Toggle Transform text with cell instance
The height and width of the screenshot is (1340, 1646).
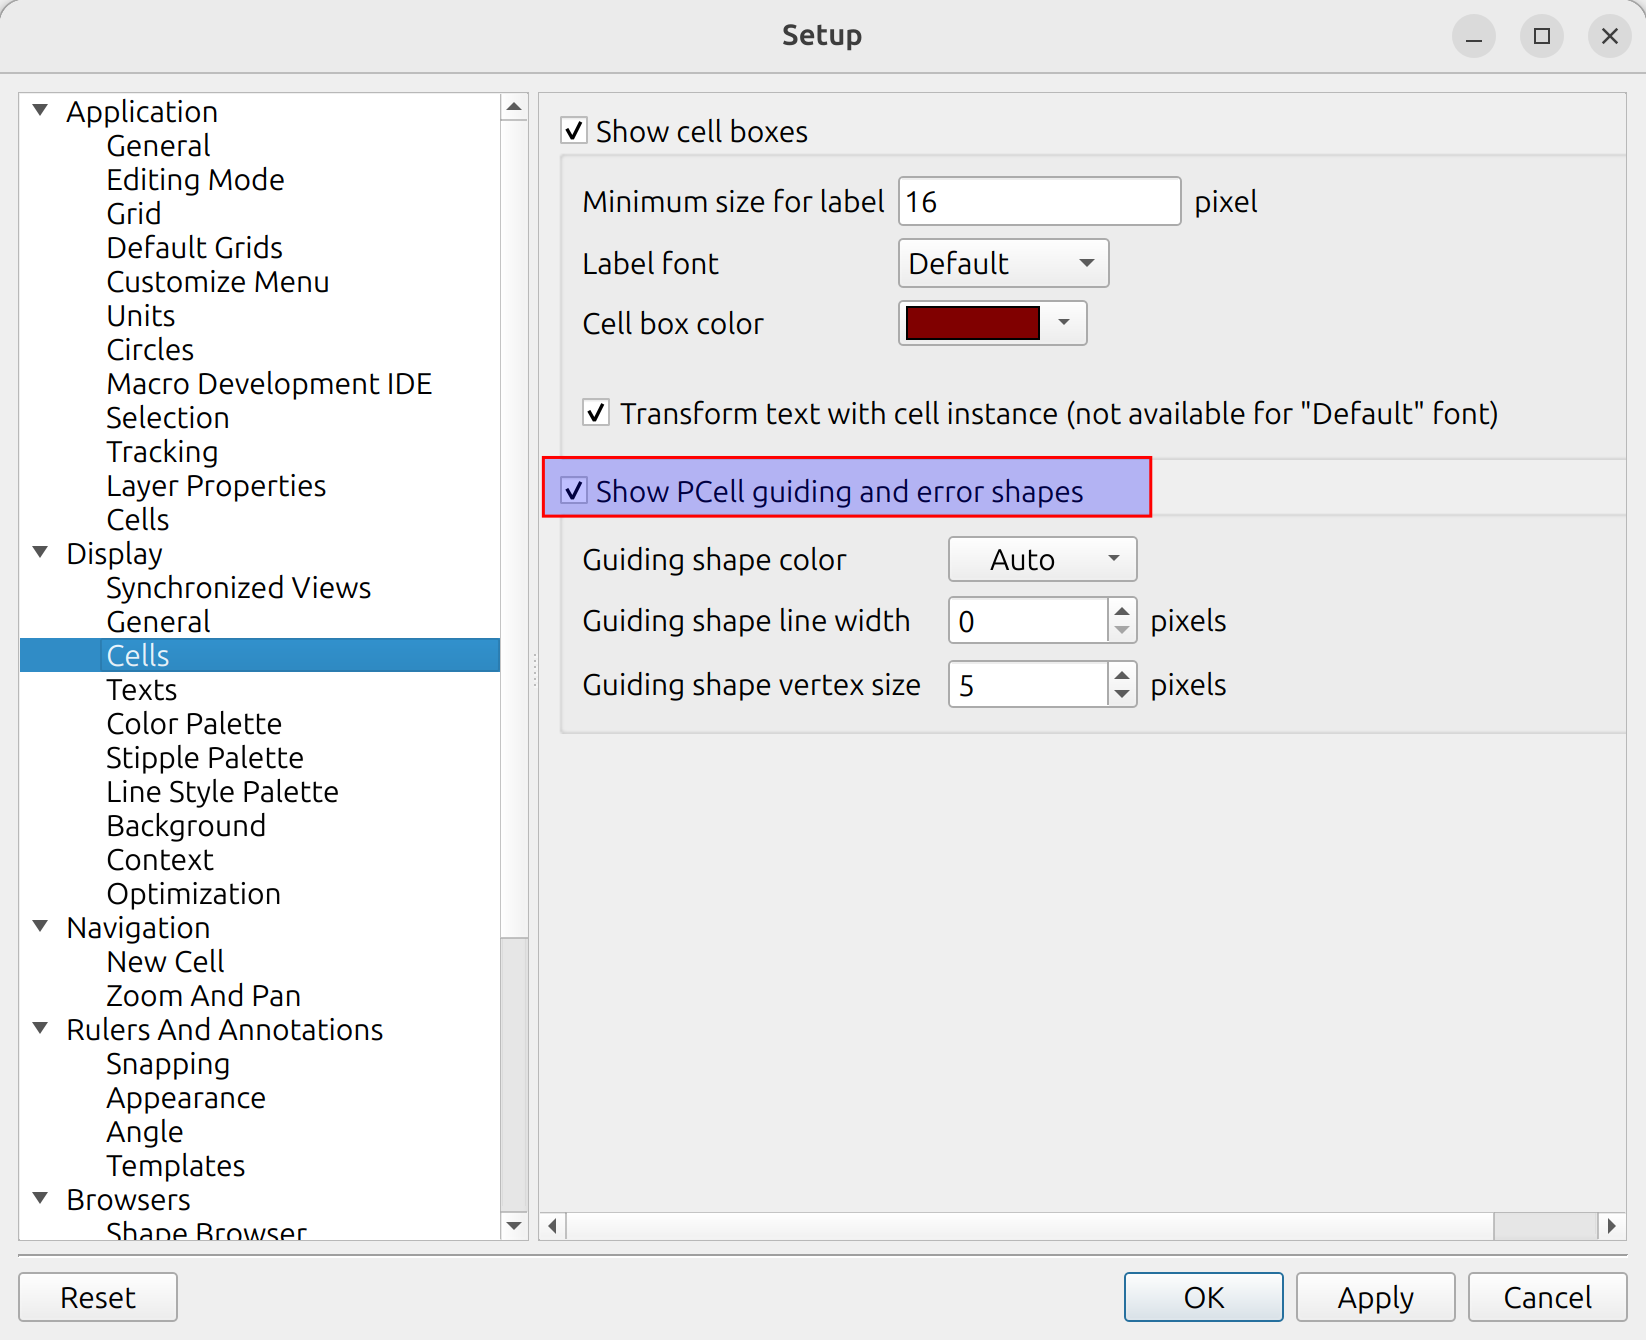(x=596, y=413)
